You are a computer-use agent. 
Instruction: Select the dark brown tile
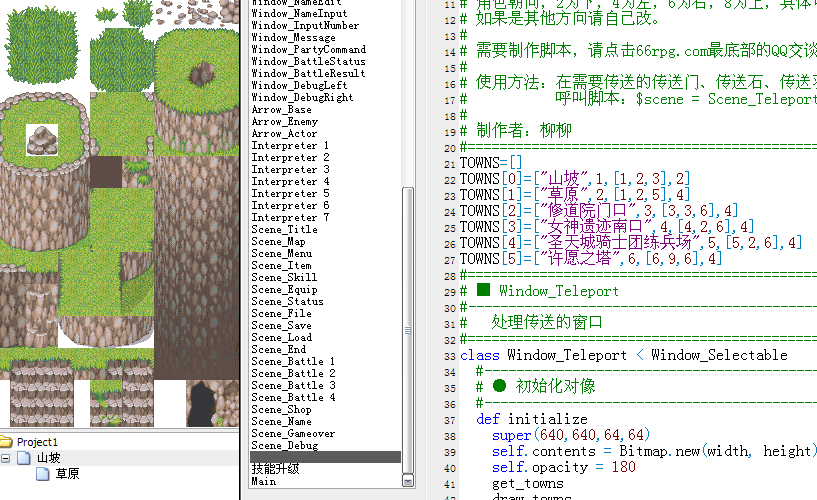[x=106, y=172]
